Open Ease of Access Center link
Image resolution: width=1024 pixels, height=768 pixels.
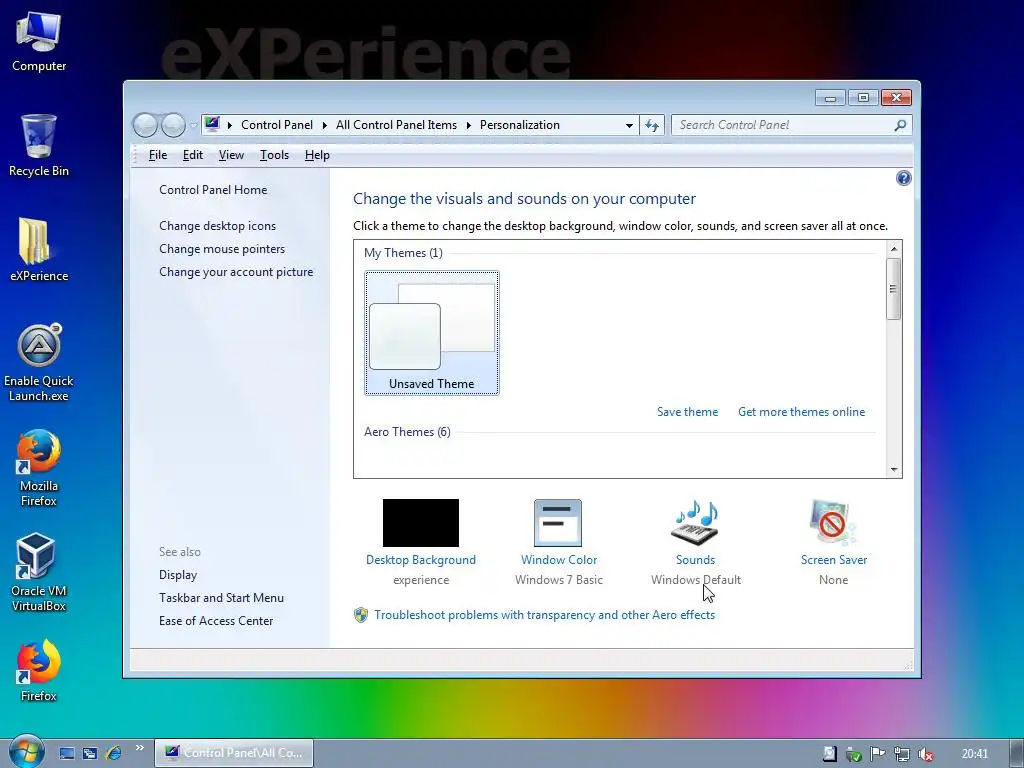(x=216, y=621)
